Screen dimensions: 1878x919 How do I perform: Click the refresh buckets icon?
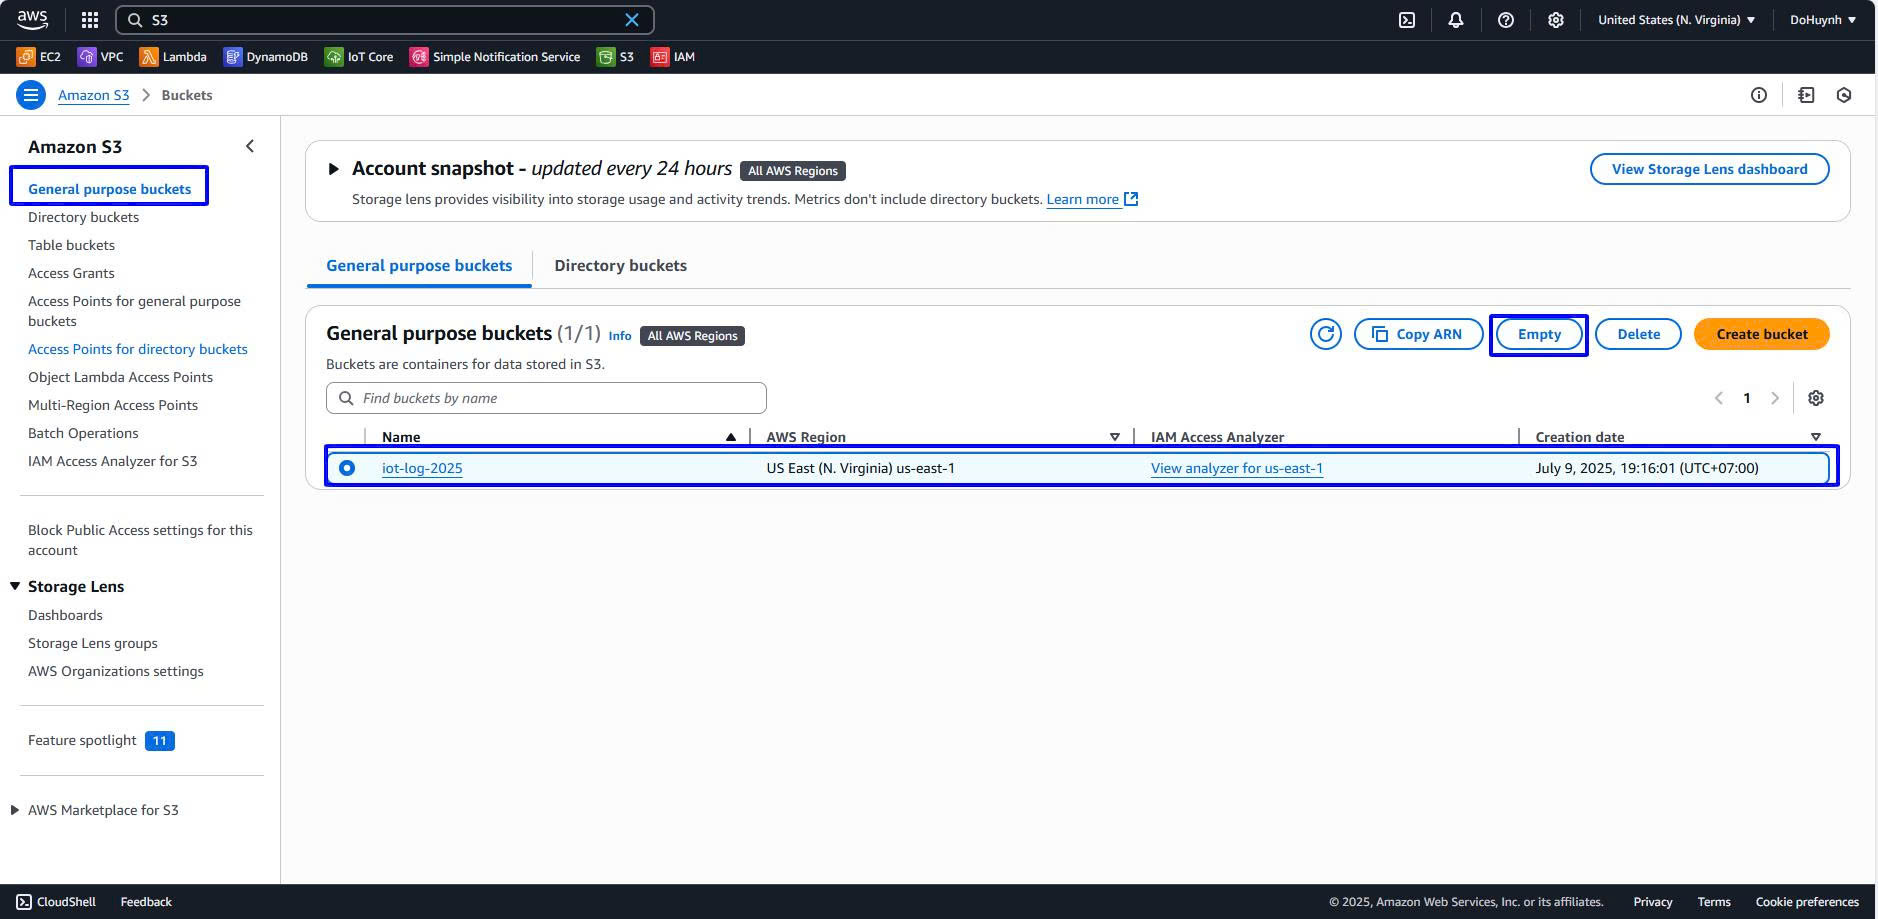[1325, 334]
